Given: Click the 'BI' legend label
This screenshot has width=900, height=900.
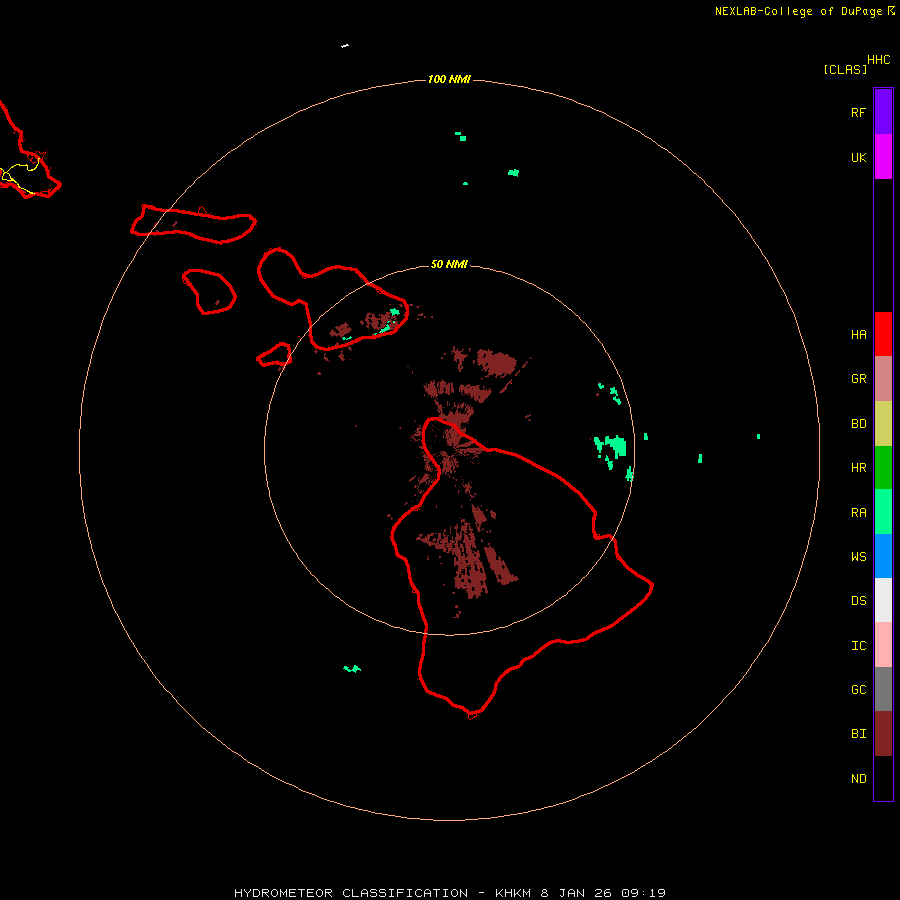Looking at the screenshot, I should pyautogui.click(x=858, y=734).
